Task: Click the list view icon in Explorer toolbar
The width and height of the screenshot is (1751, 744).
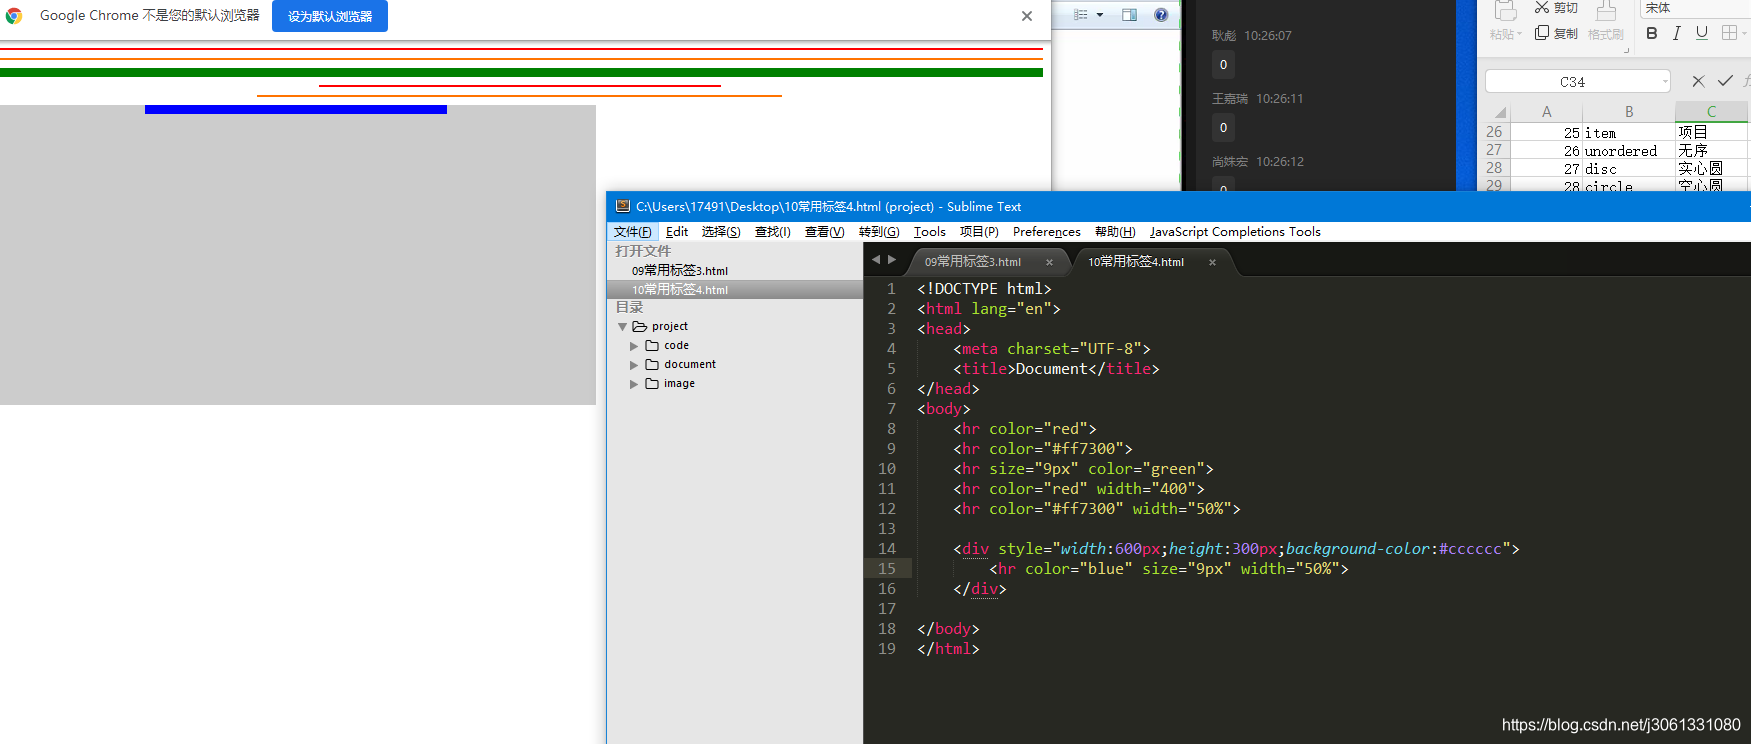Action: point(1080,15)
